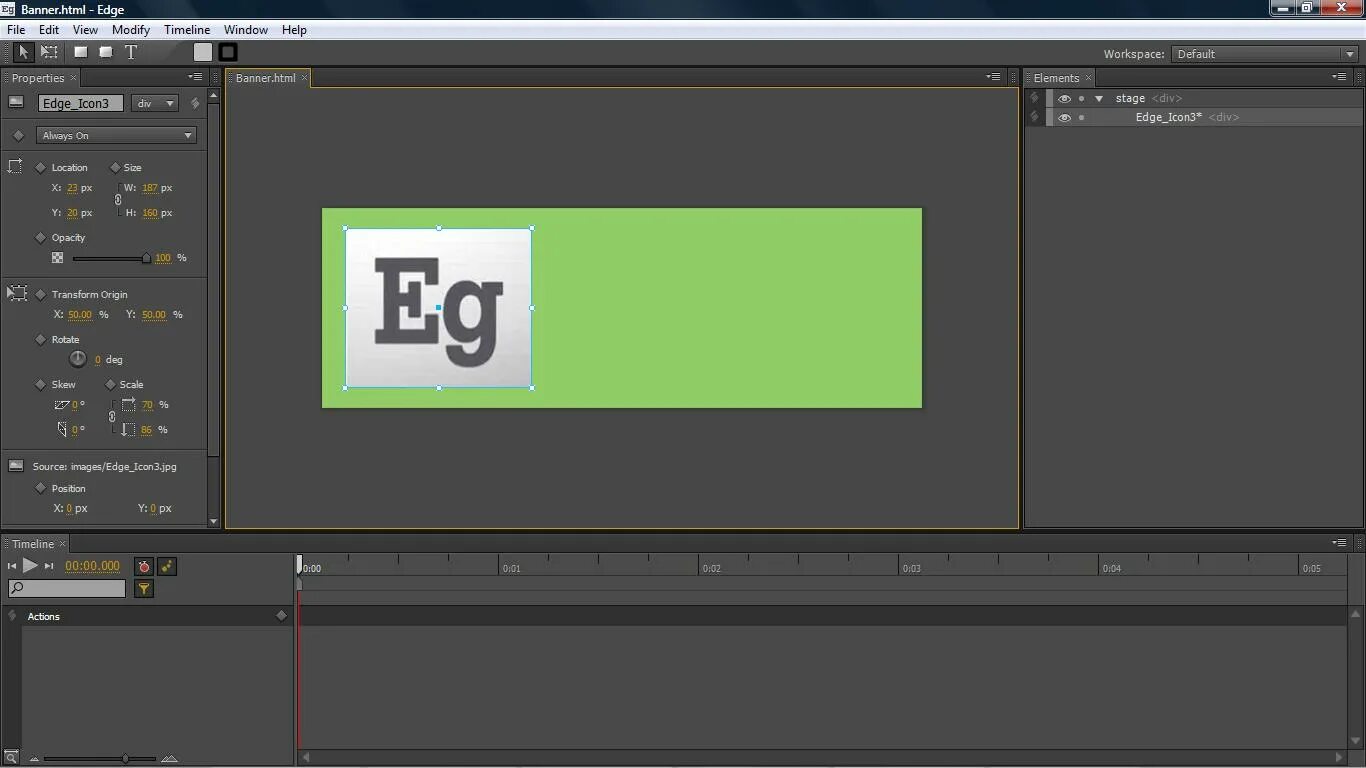This screenshot has width=1366, height=768.
Task: Open the File menu
Action: [16, 30]
